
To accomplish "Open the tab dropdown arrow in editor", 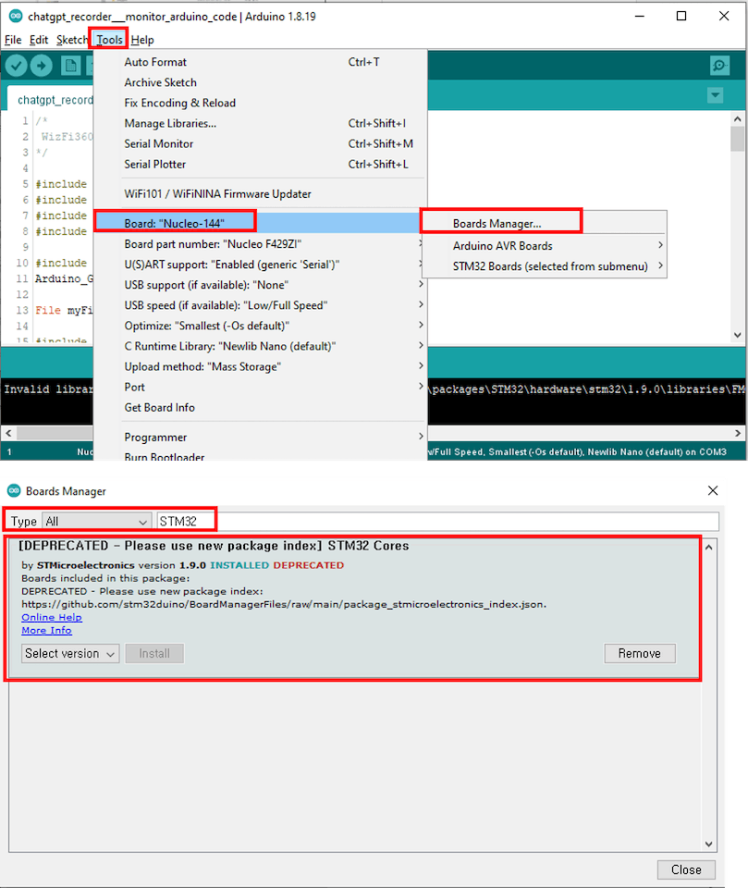I will click(x=715, y=95).
